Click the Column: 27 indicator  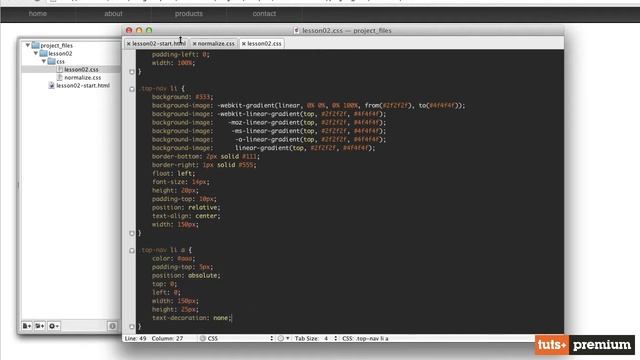click(x=167, y=338)
